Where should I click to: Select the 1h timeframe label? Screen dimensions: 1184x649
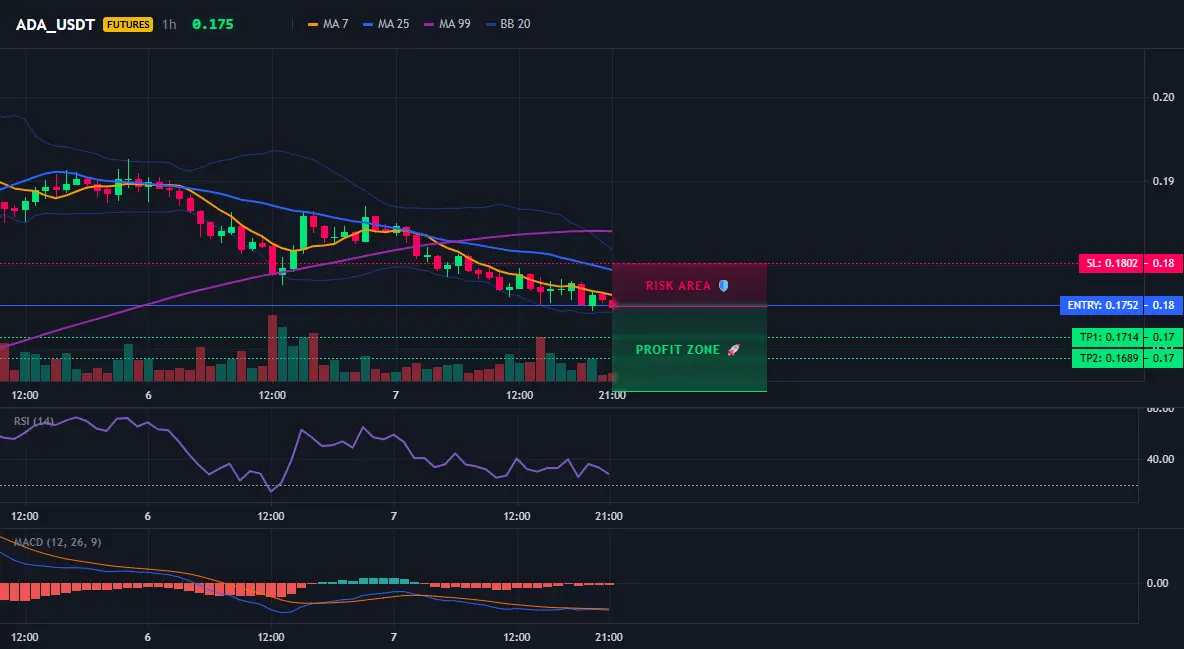[x=169, y=24]
